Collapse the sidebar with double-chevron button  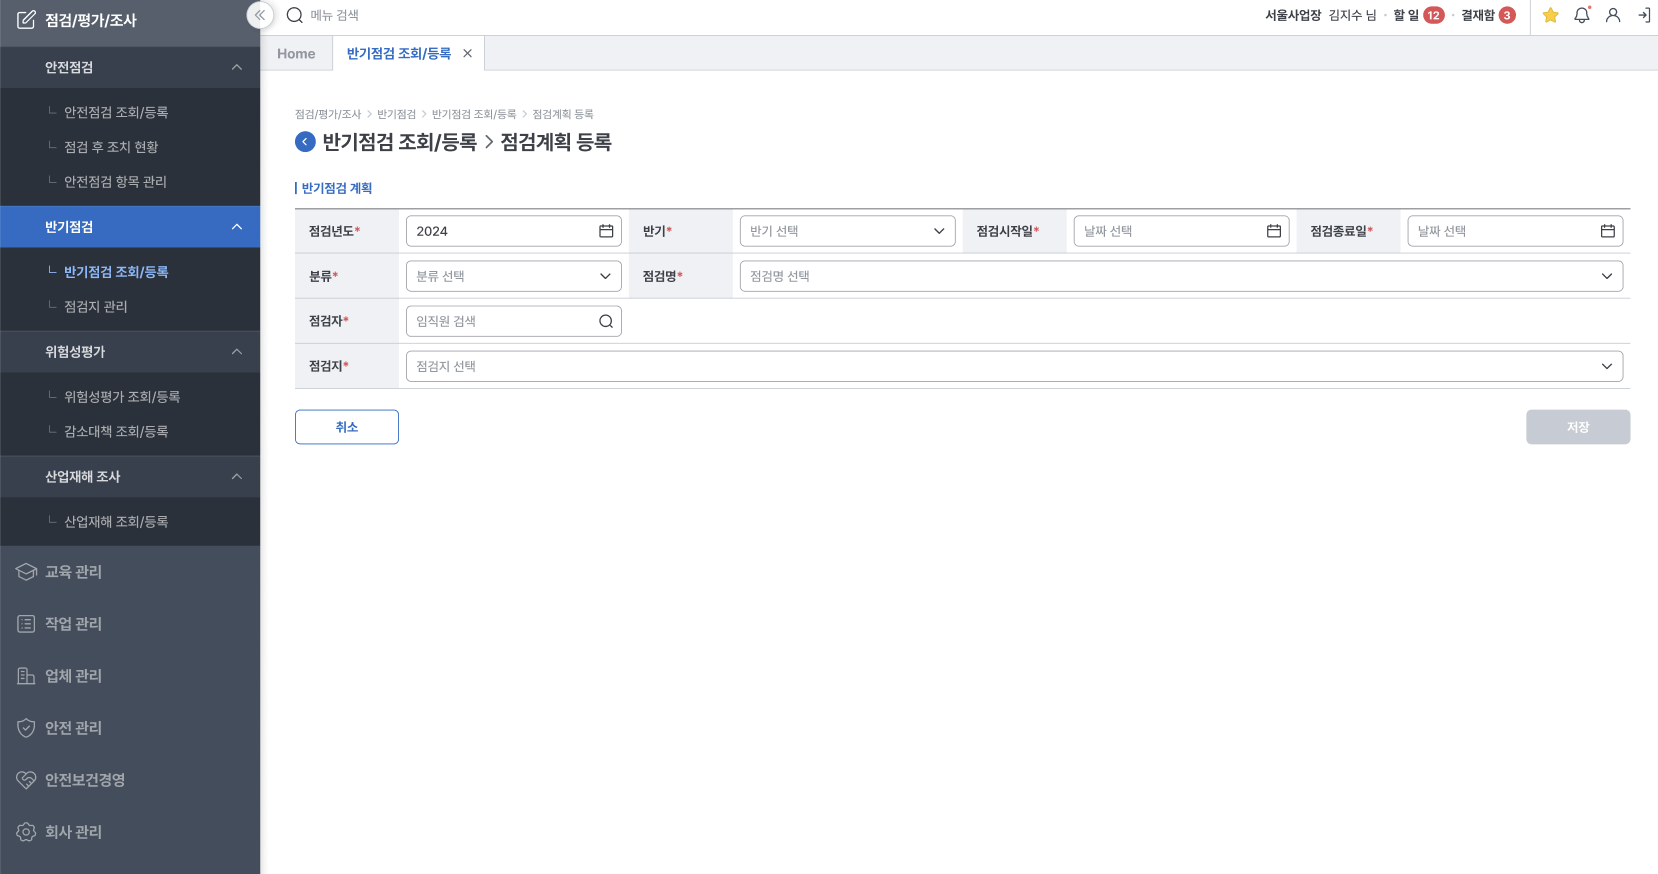[260, 15]
